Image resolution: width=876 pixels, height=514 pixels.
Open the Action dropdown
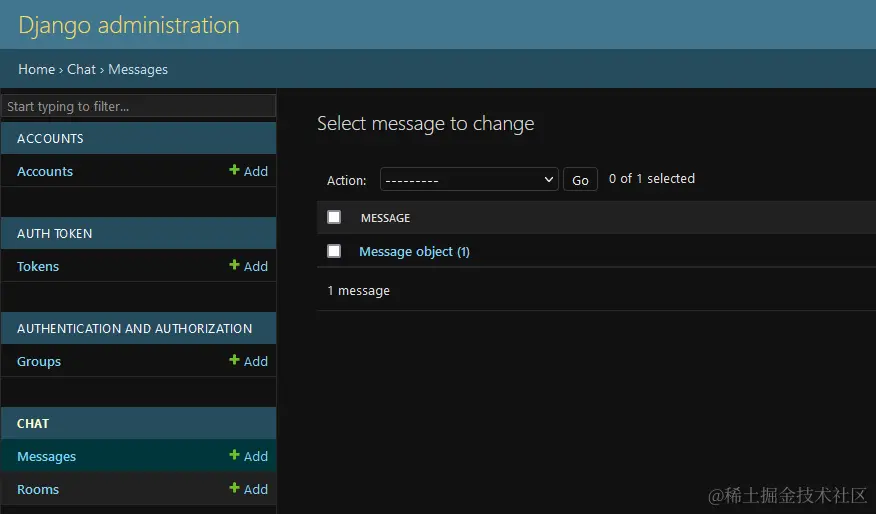click(x=469, y=179)
